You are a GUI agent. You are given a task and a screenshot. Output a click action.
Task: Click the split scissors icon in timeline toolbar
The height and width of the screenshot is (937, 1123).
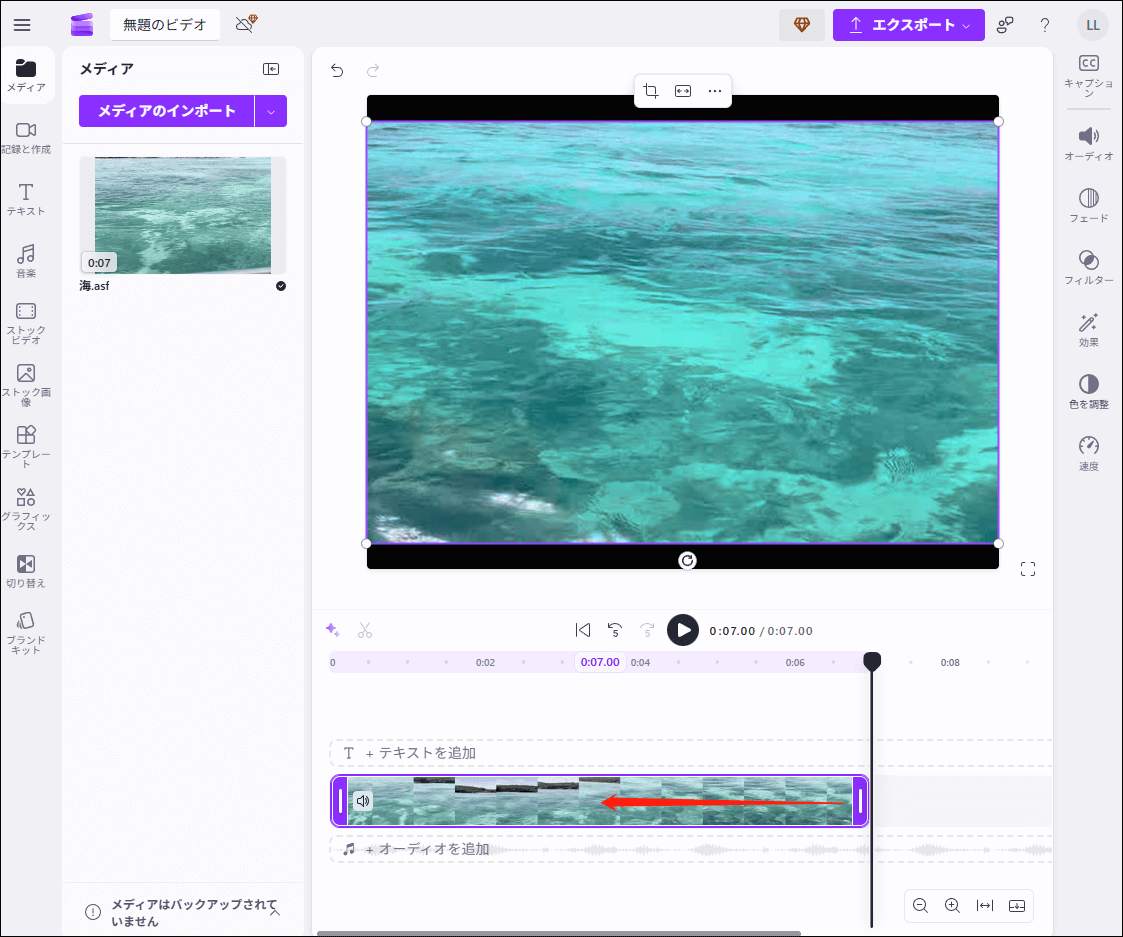(365, 629)
